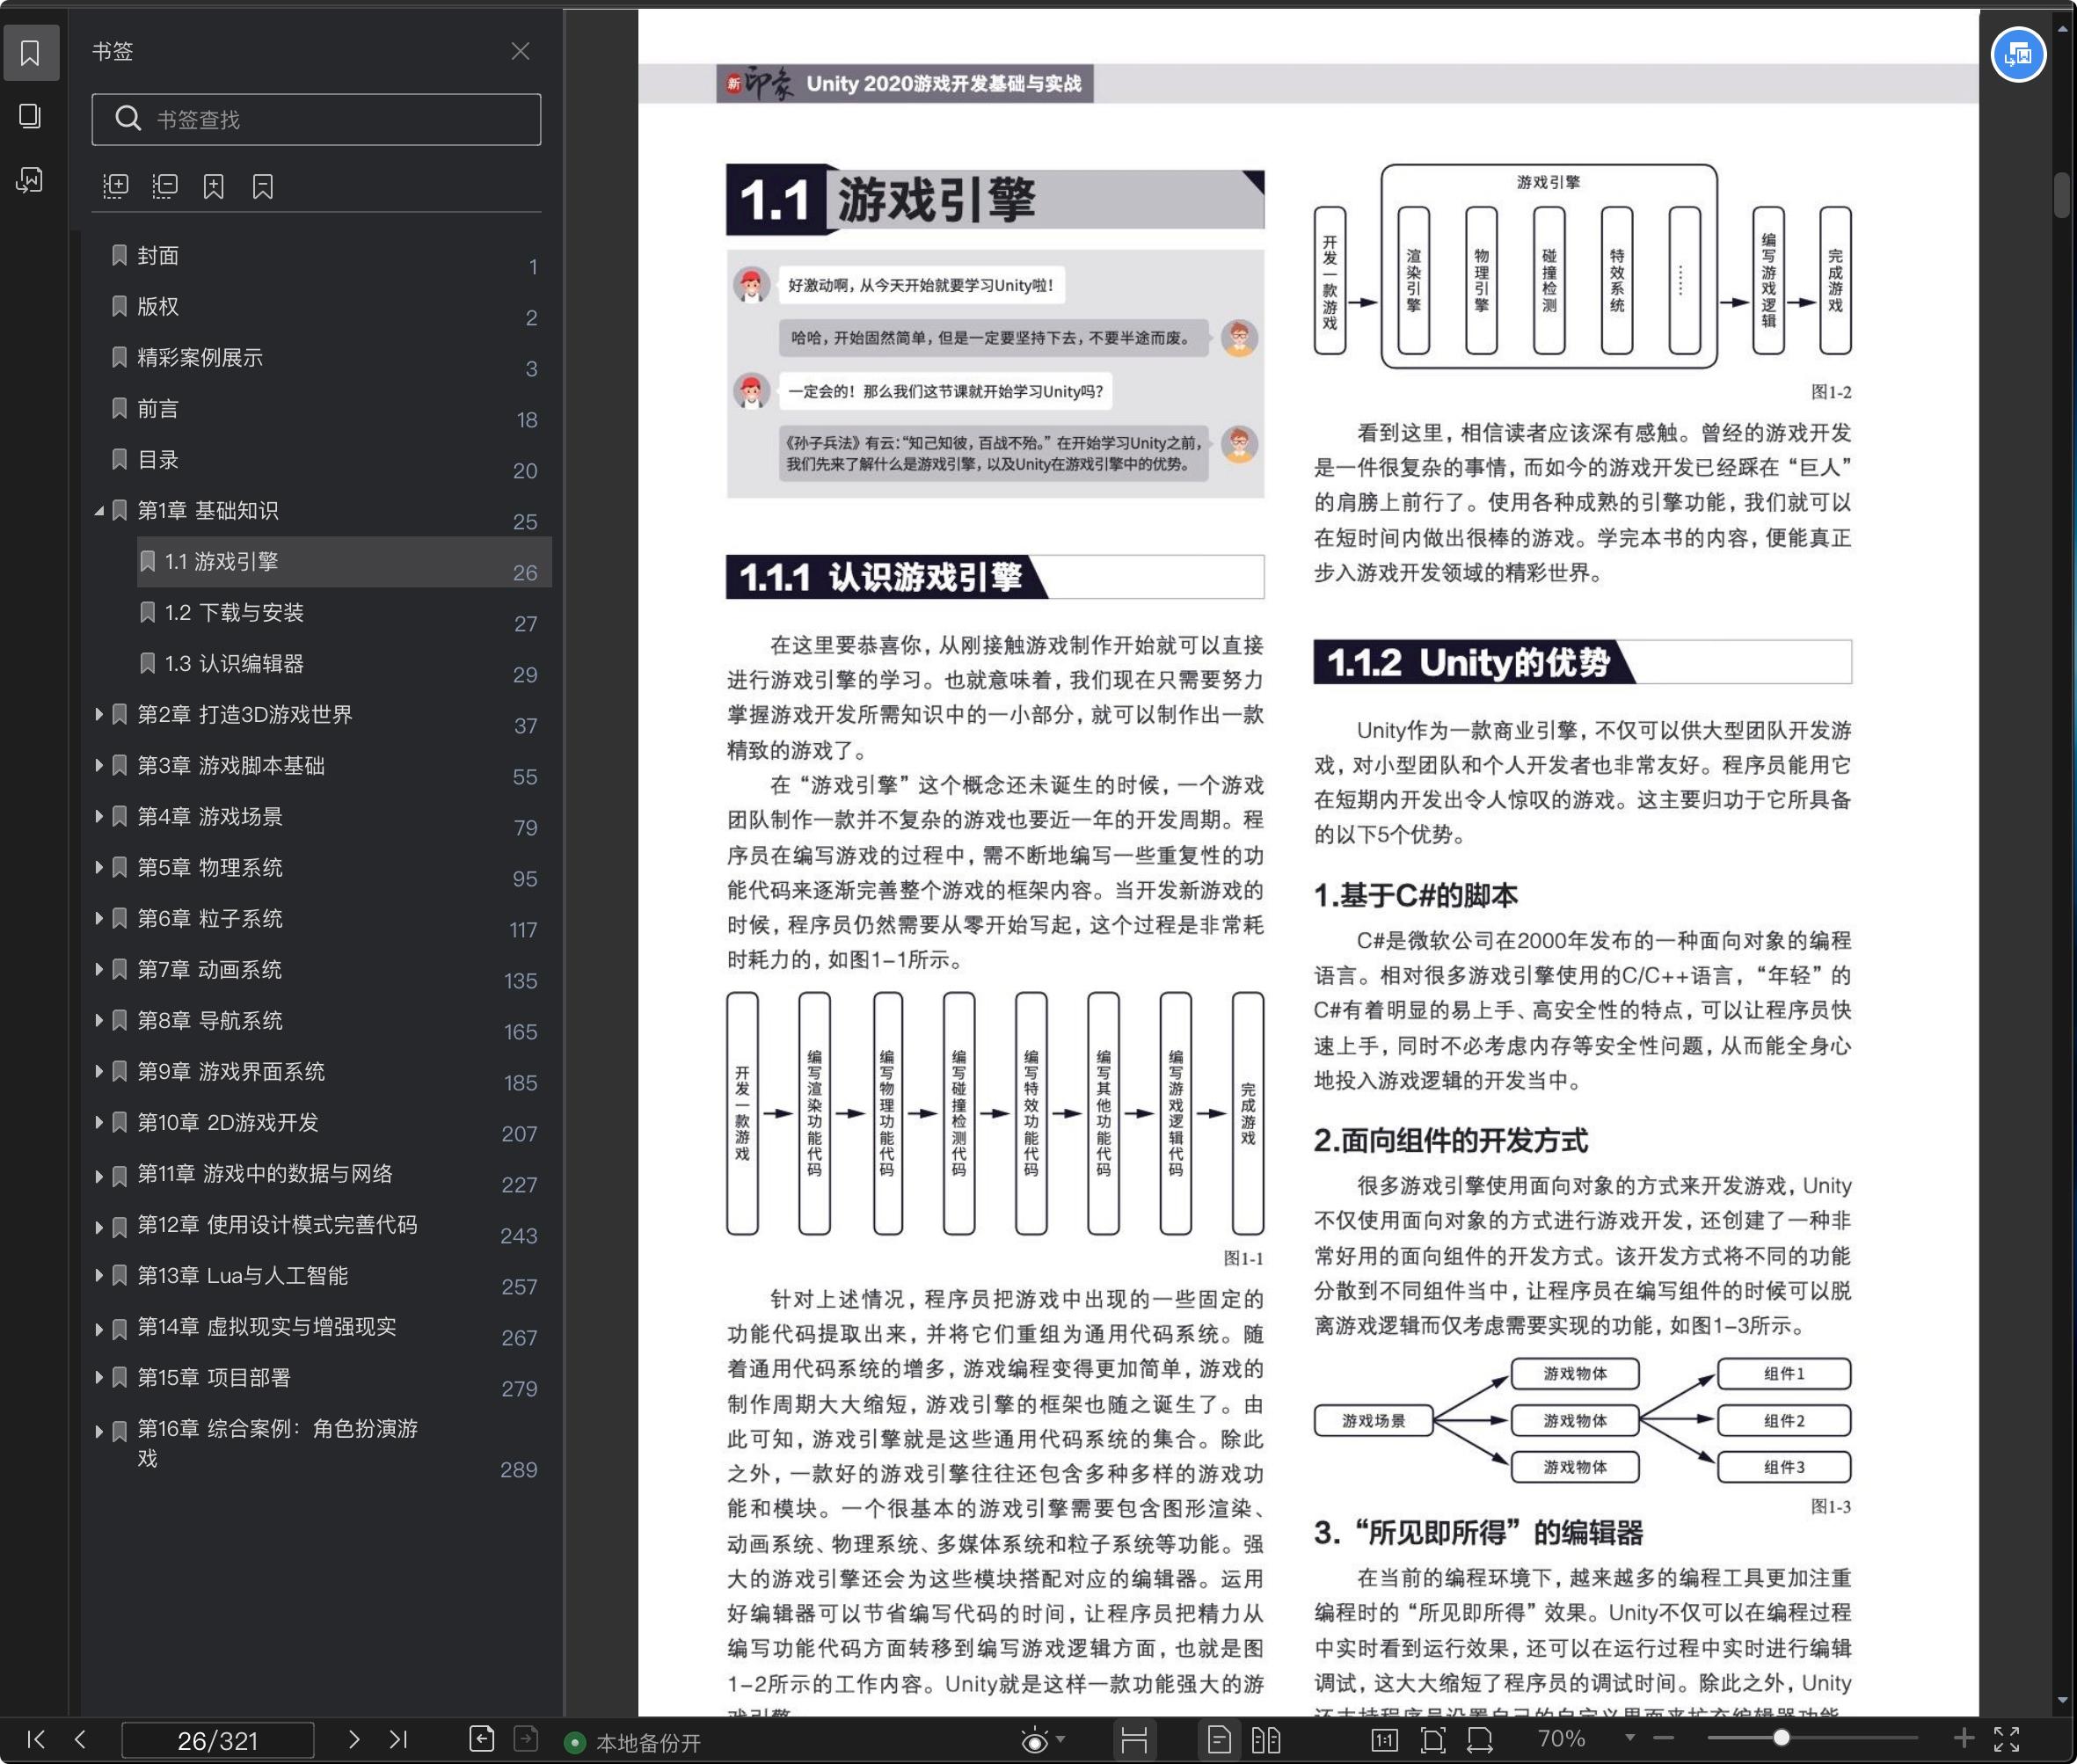
Task: Open the 第14章 虚拟现实与增强现实 bookmark
Action: coord(267,1327)
